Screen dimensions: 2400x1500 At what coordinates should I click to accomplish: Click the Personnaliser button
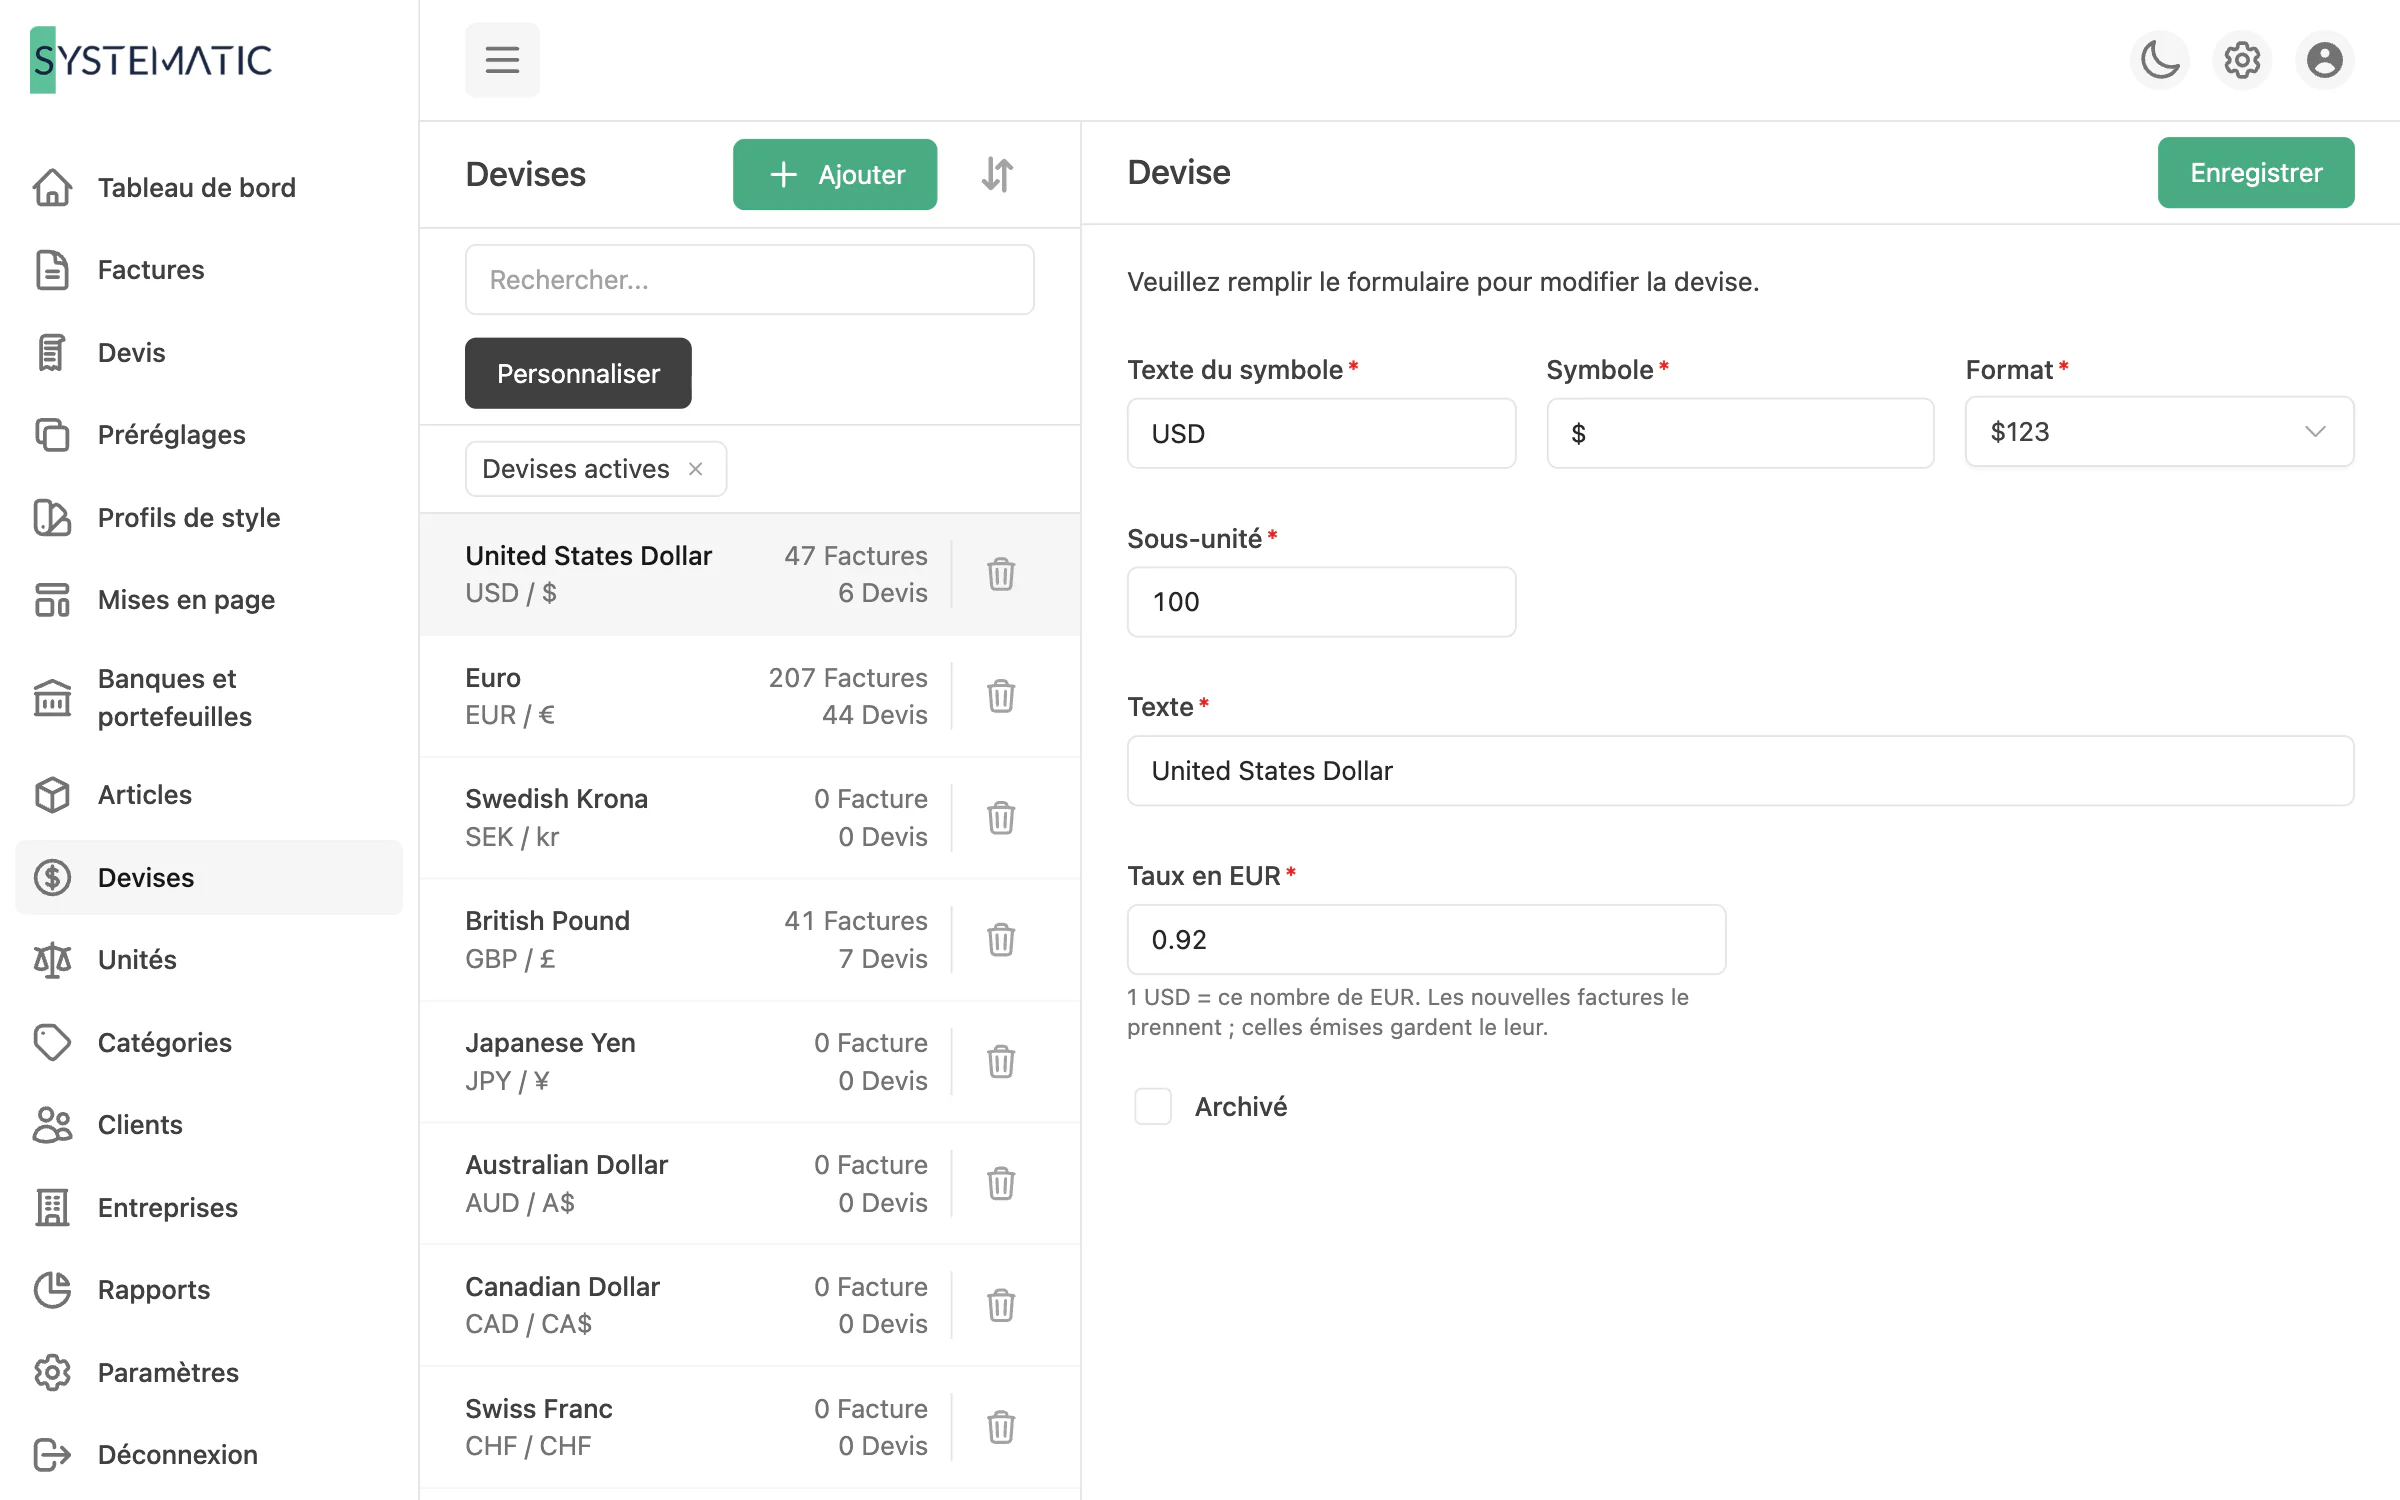pos(578,373)
